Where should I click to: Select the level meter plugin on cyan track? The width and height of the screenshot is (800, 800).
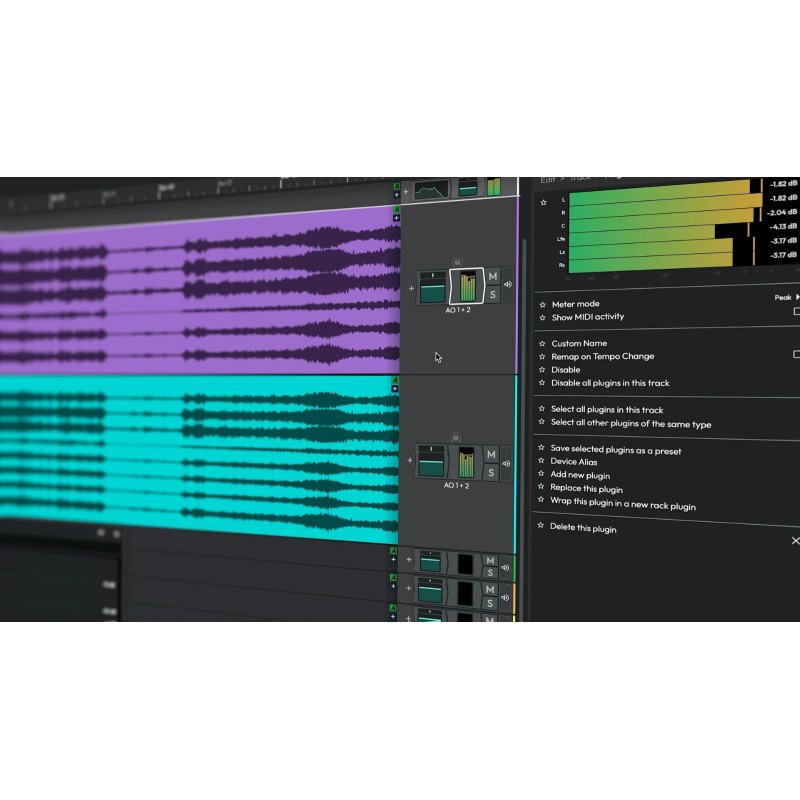click(x=466, y=462)
